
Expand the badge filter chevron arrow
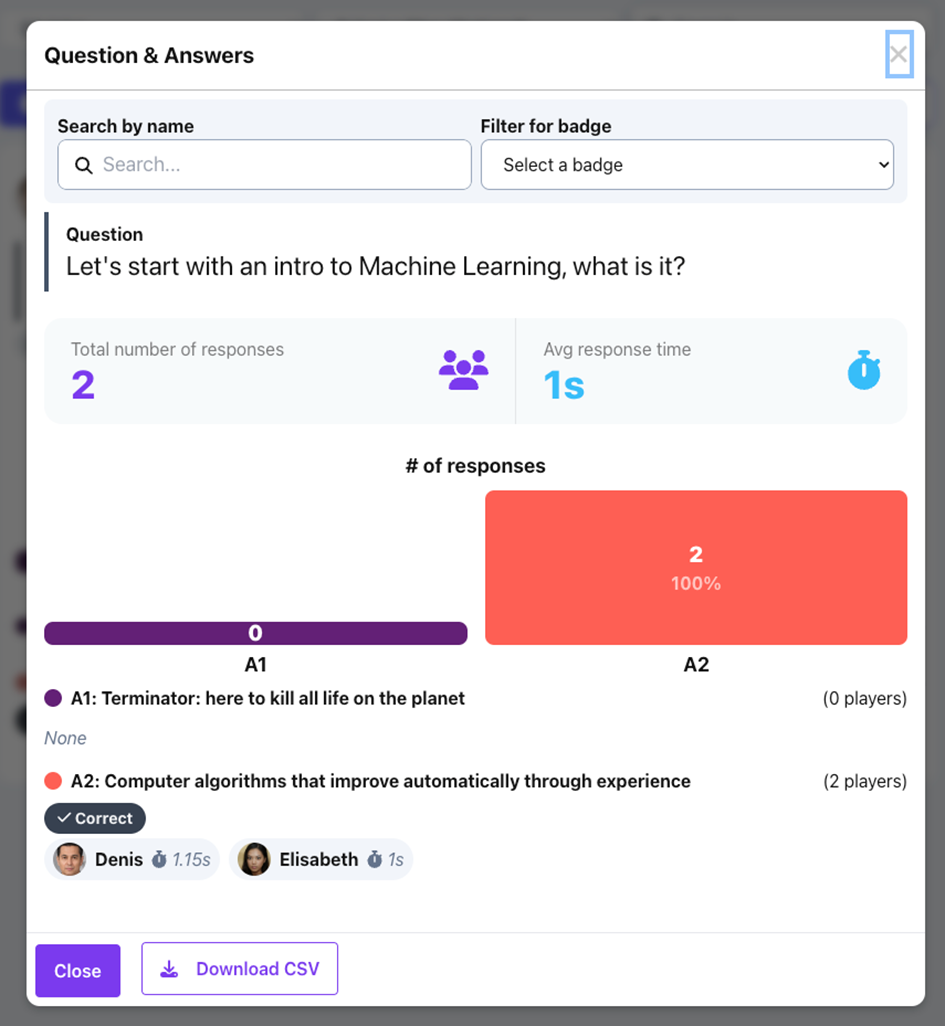pos(882,164)
